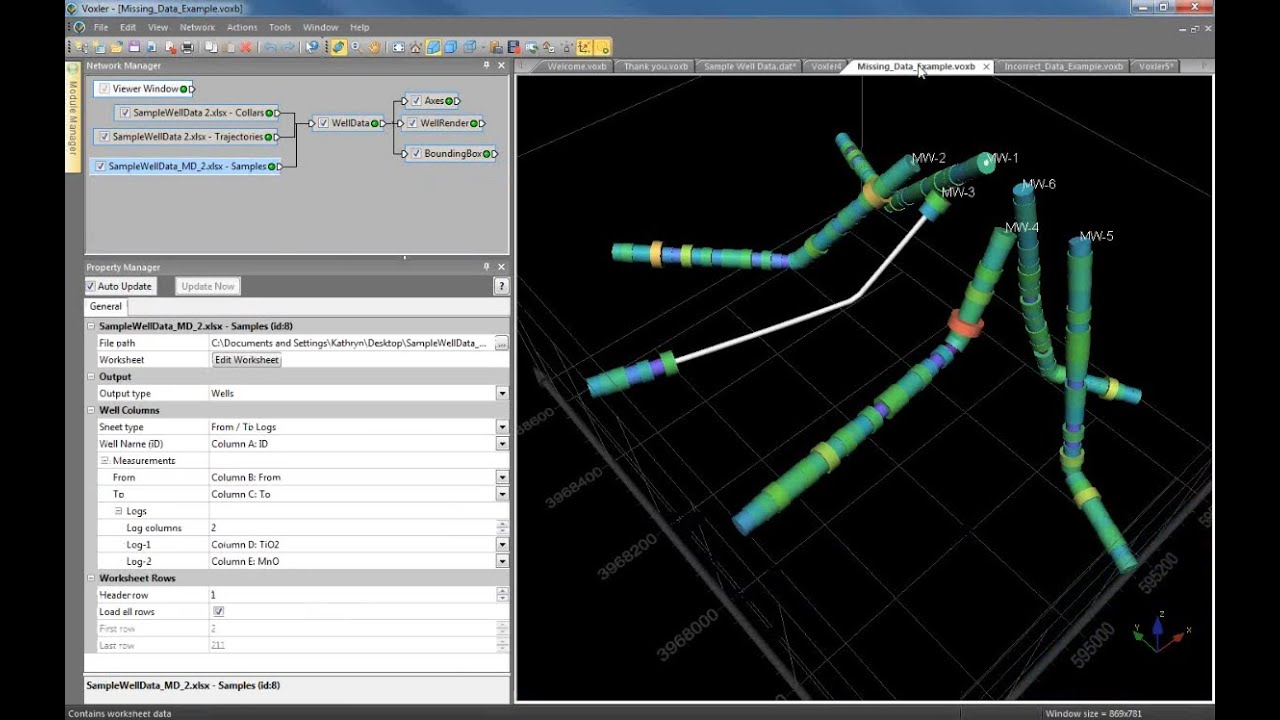Open the Output type dropdown
Viewport: 1280px width, 720px height.
coord(502,394)
